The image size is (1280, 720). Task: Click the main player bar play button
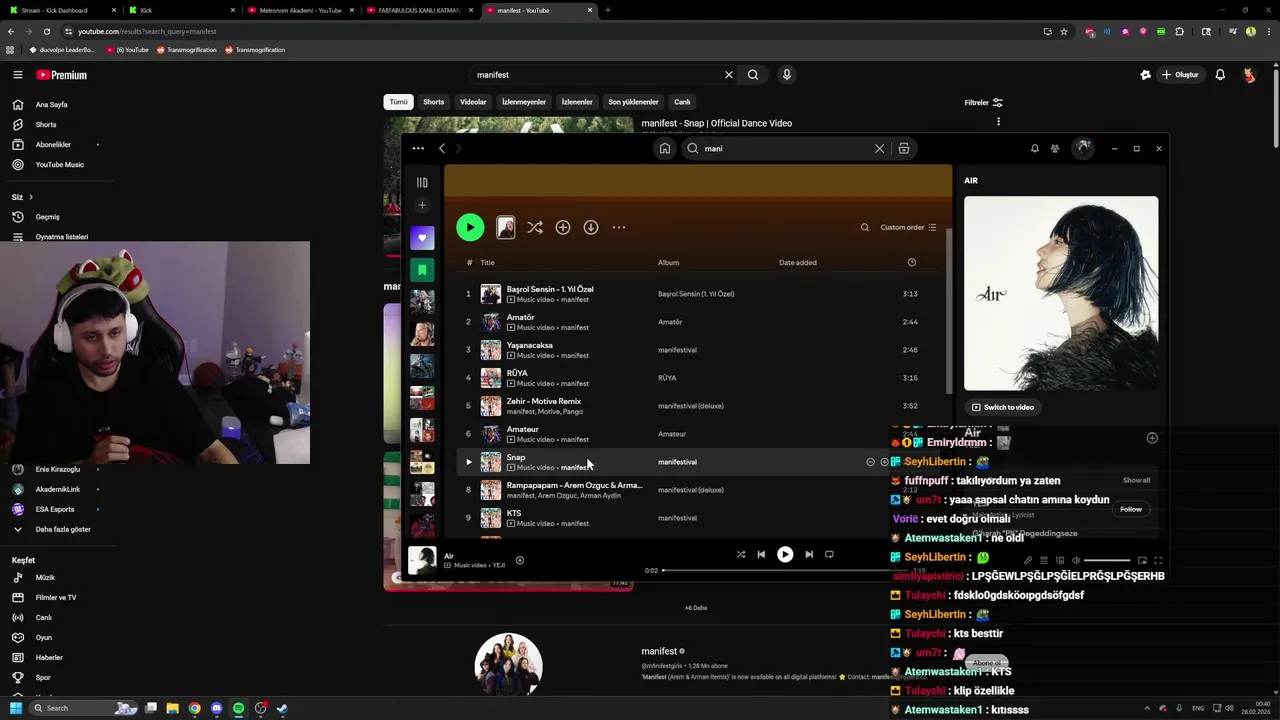(x=785, y=554)
